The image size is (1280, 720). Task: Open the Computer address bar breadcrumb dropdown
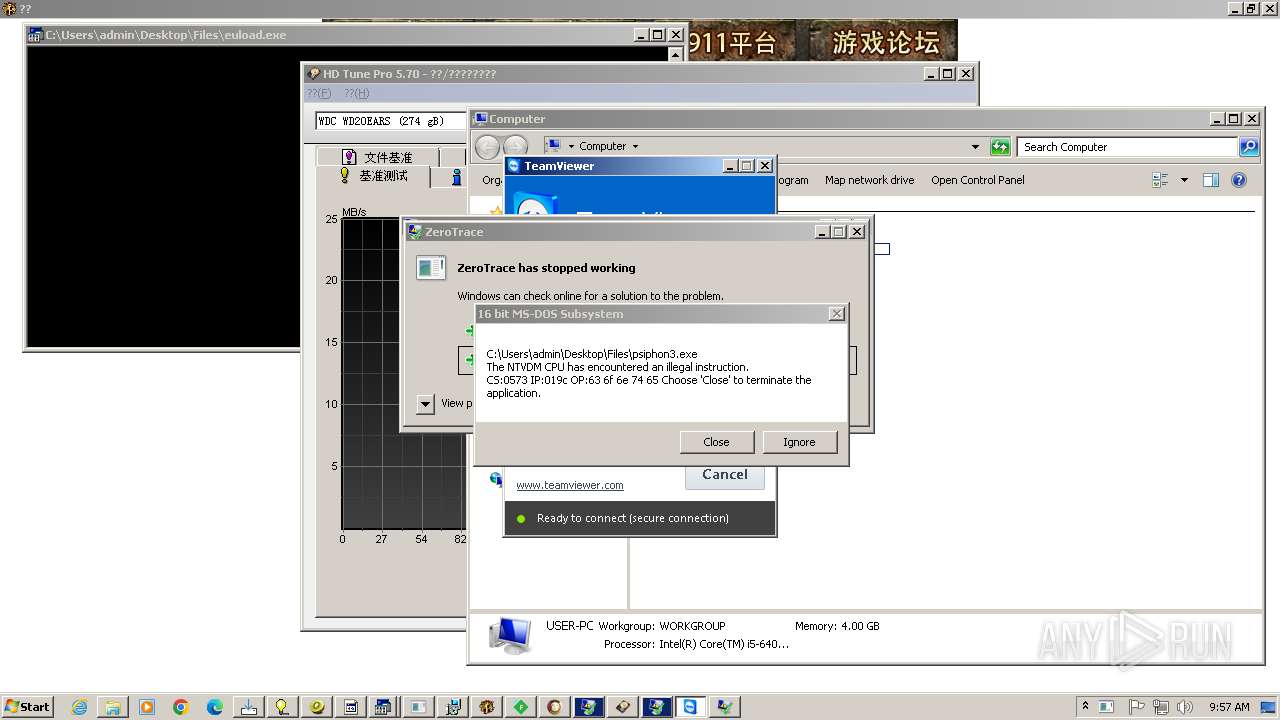[635, 146]
